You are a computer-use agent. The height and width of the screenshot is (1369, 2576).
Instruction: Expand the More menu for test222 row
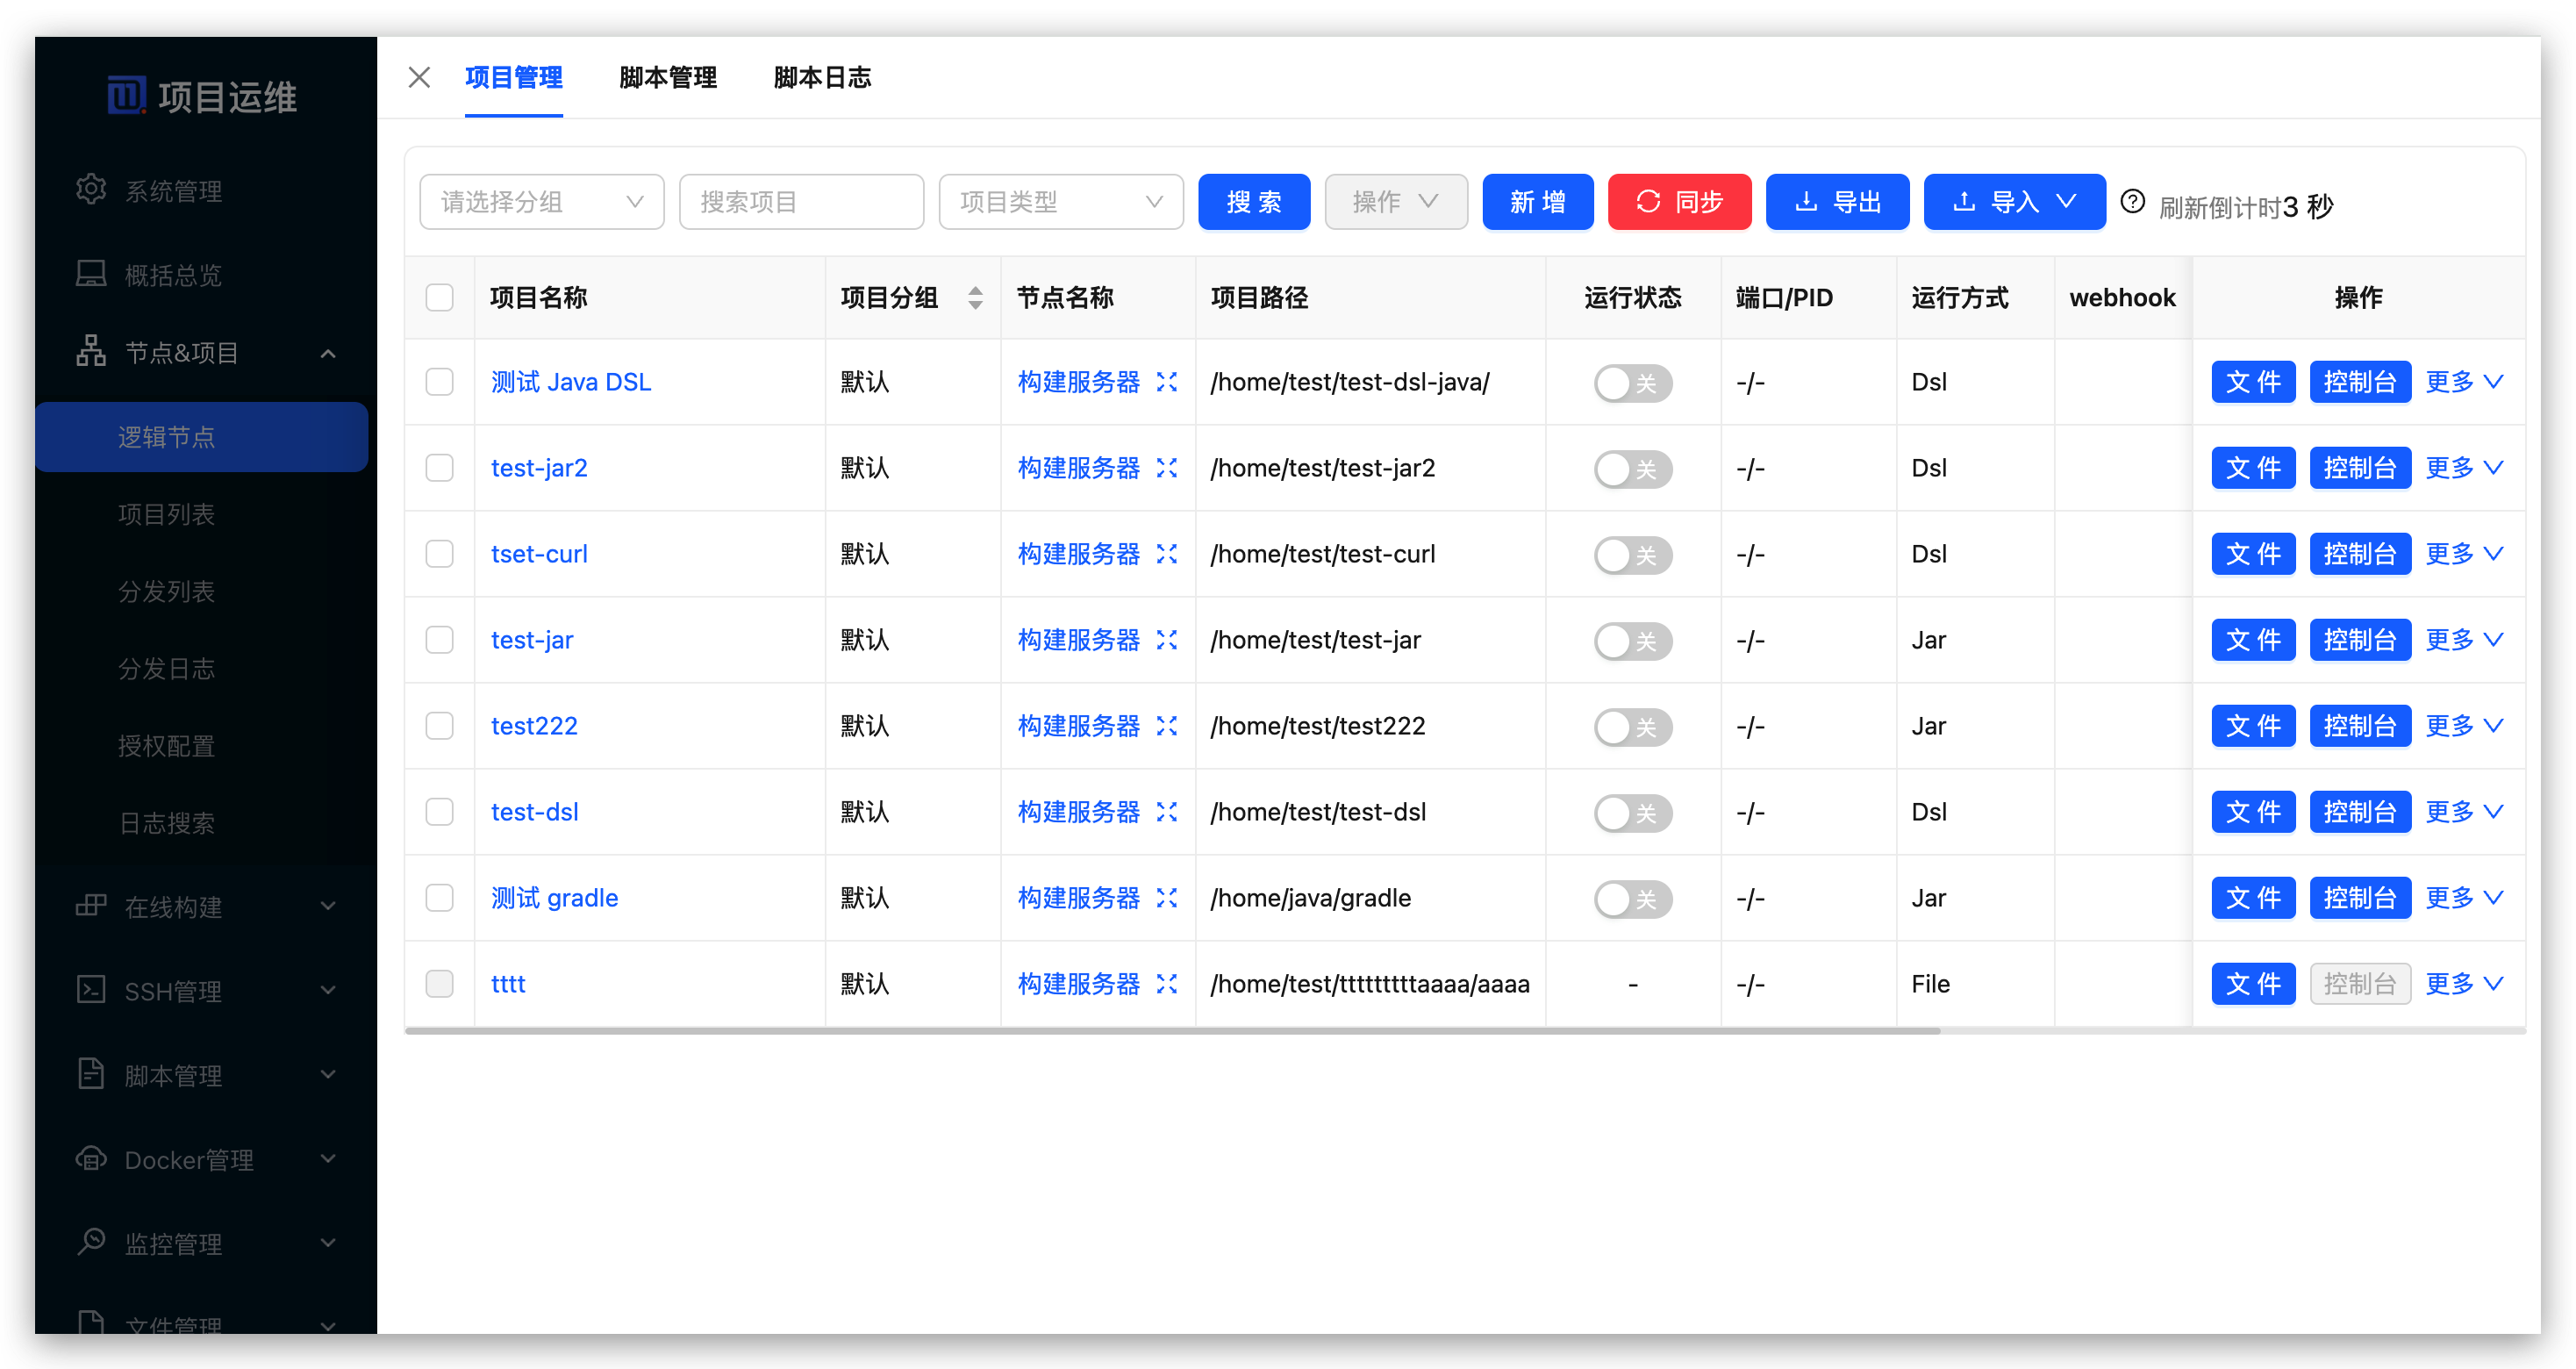tap(2463, 726)
